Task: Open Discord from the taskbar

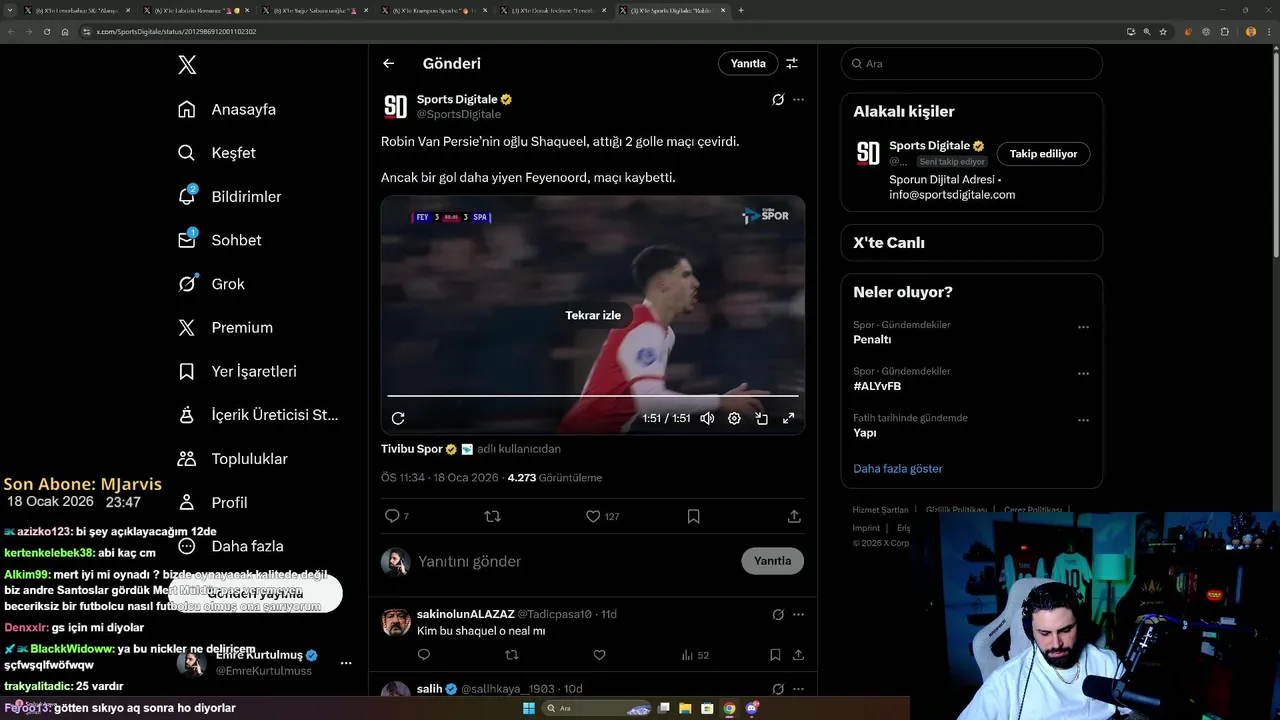Action: coord(752,708)
